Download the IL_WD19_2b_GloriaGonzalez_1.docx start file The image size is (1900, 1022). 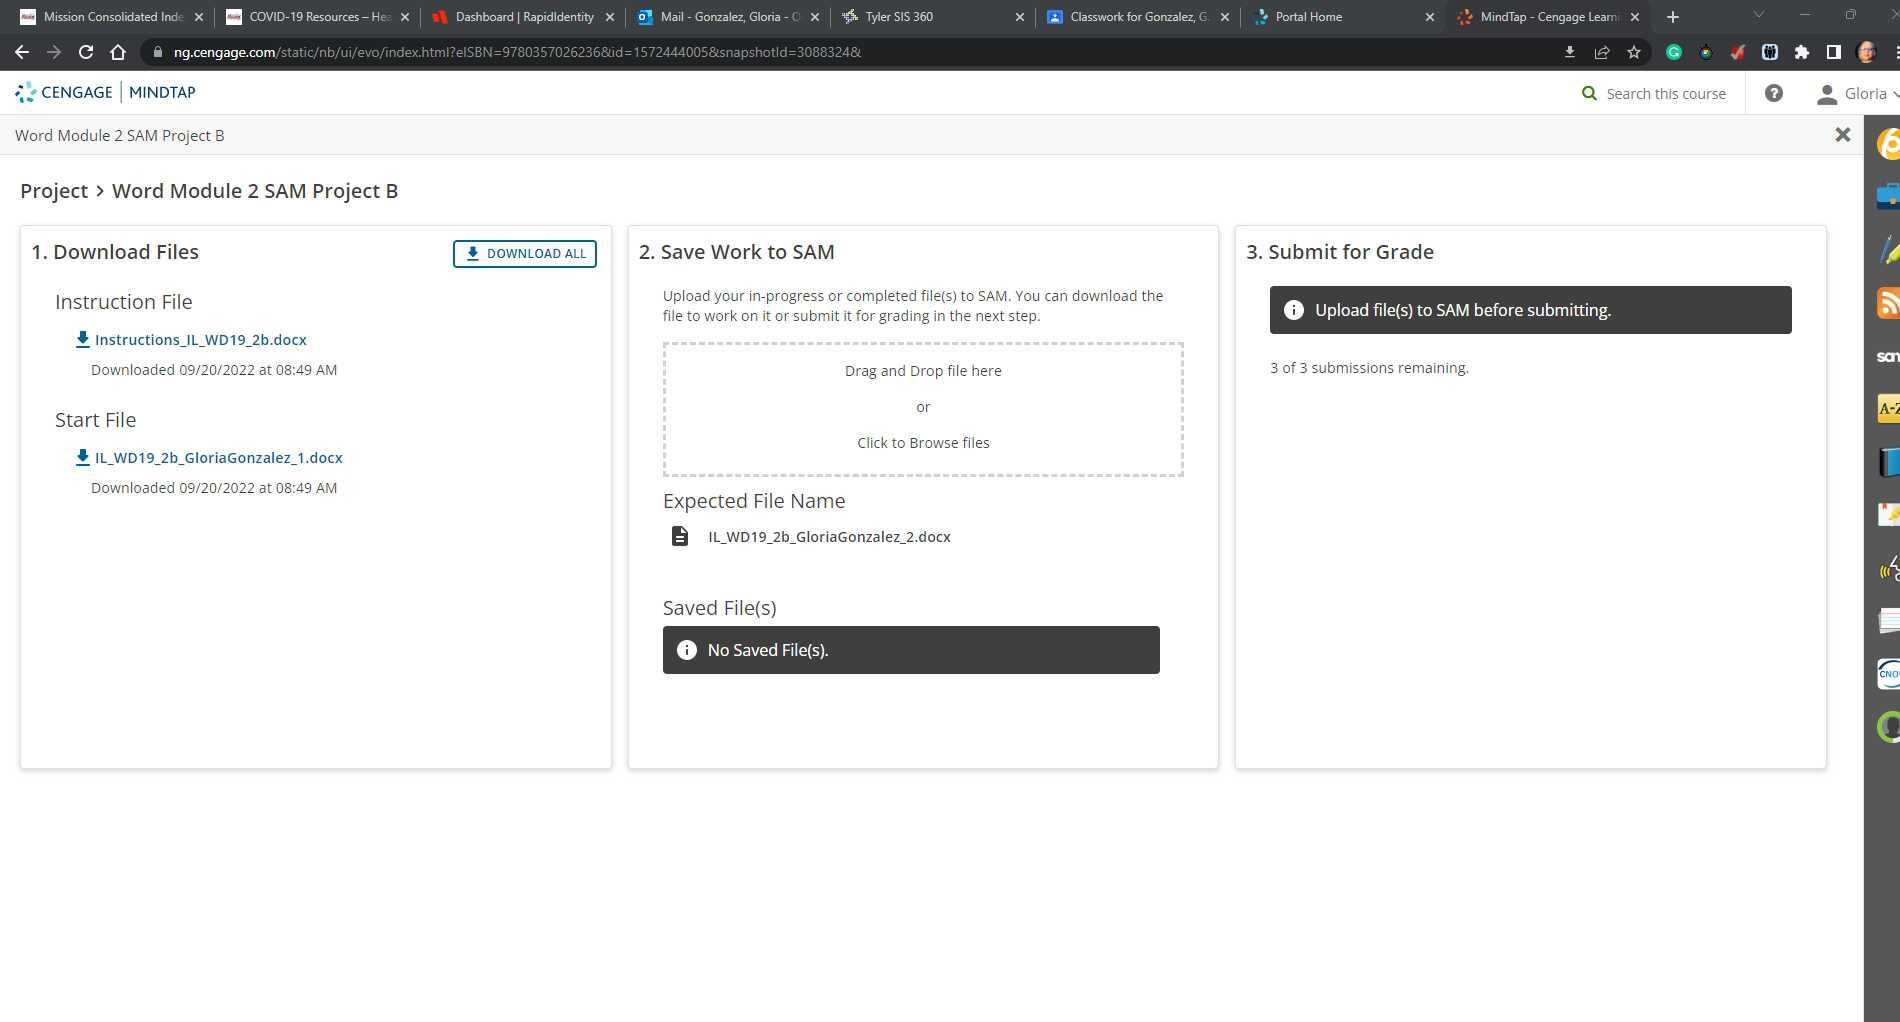(x=217, y=457)
